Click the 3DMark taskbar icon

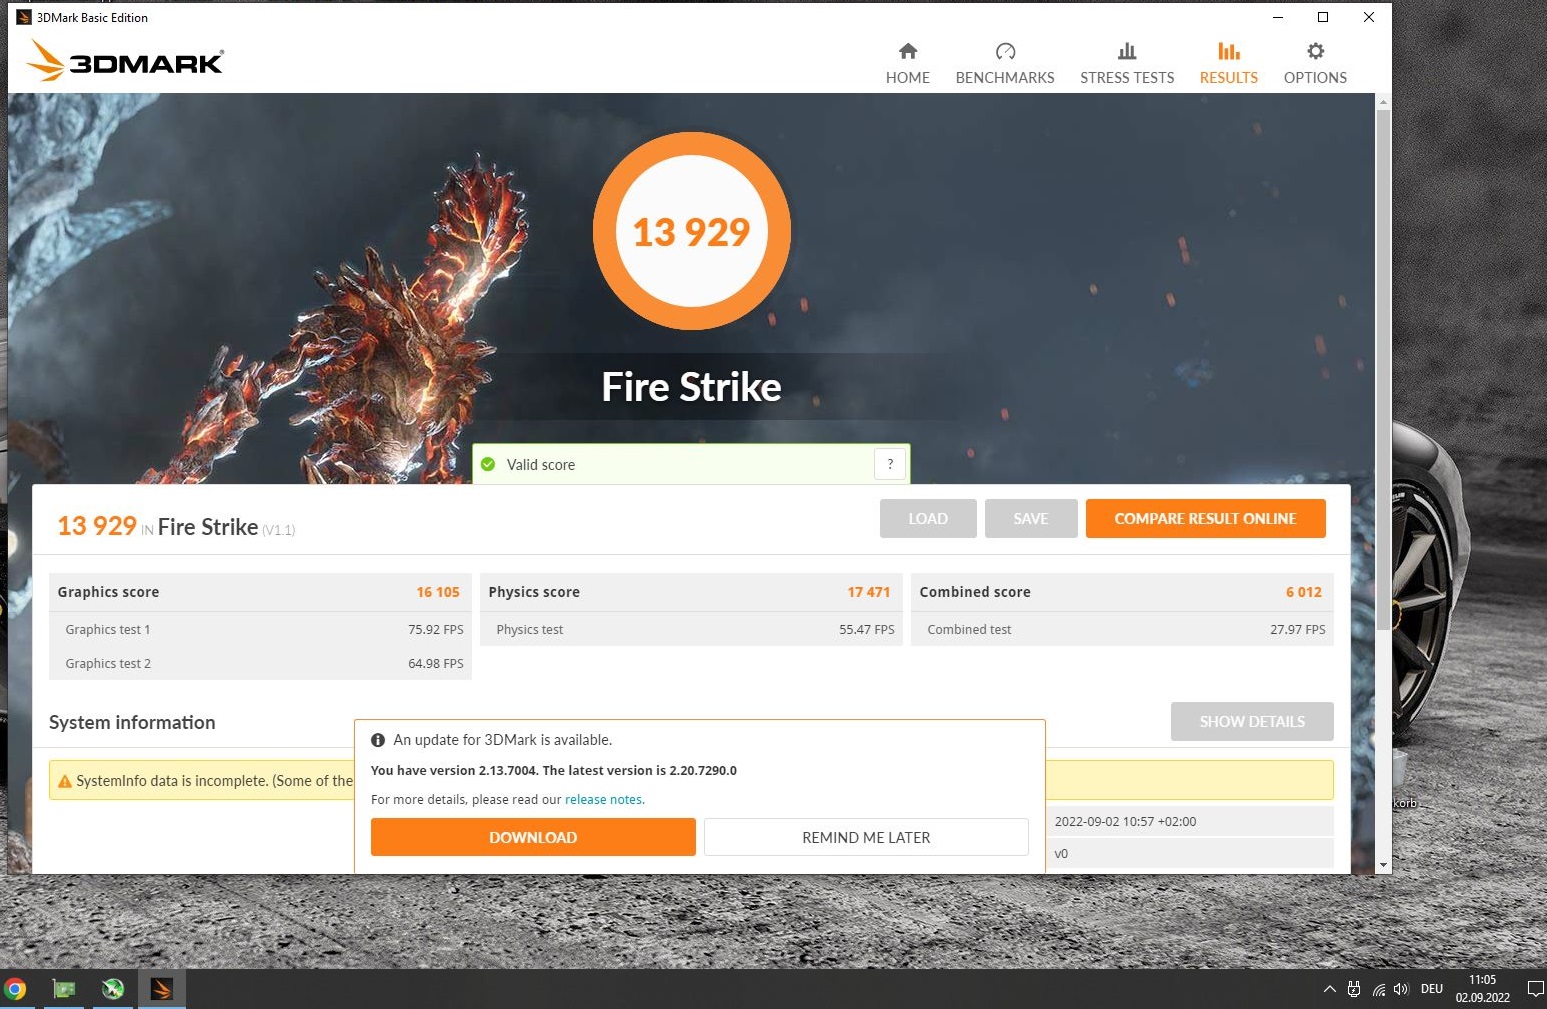(x=161, y=989)
